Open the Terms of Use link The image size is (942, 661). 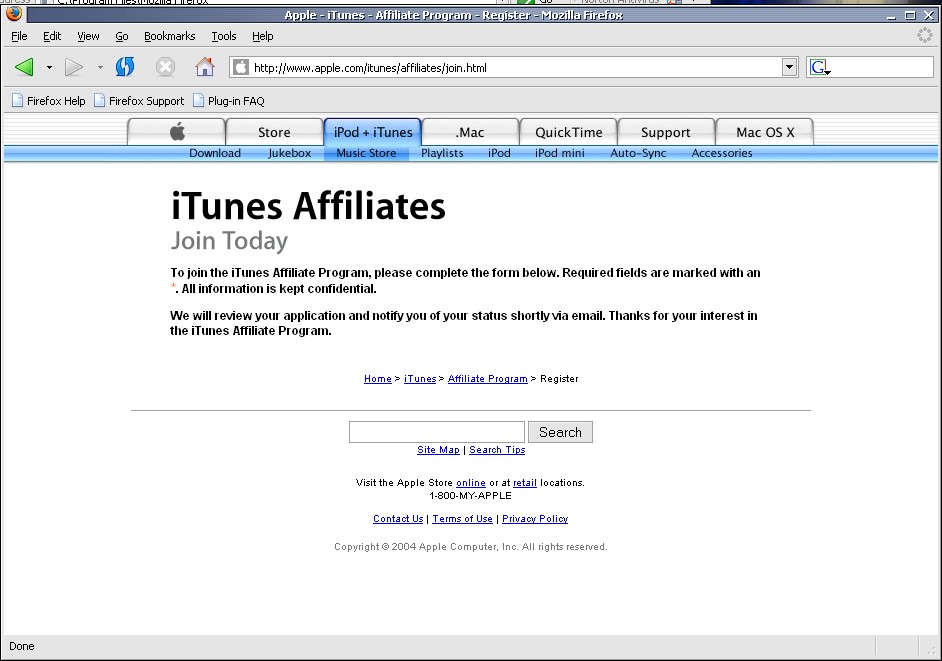pos(462,519)
